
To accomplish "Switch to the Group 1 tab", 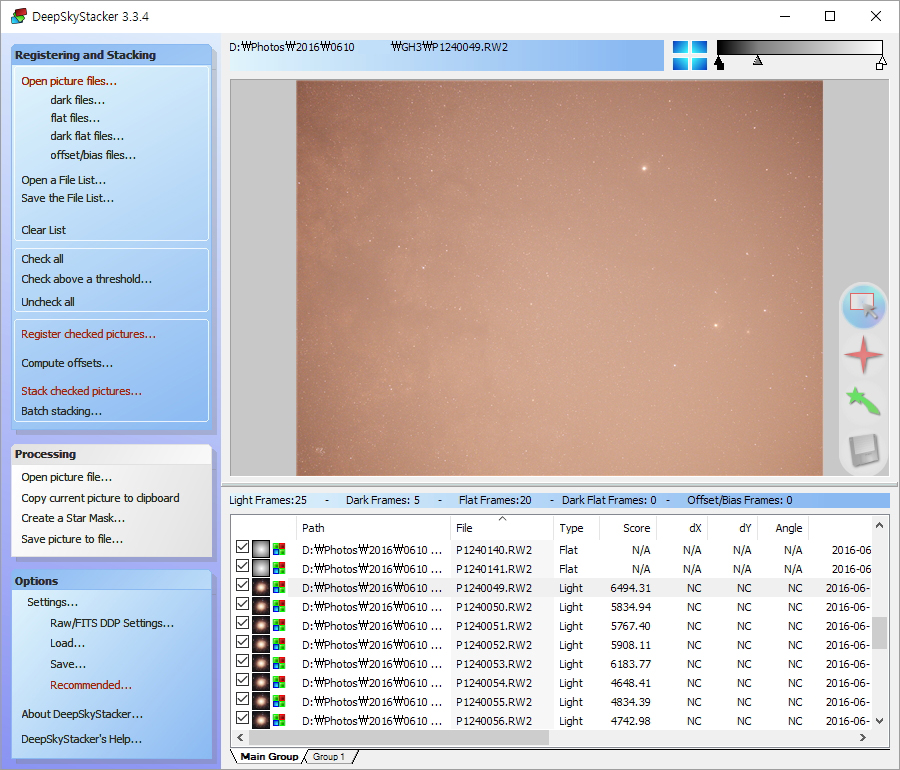I will coord(329,756).
